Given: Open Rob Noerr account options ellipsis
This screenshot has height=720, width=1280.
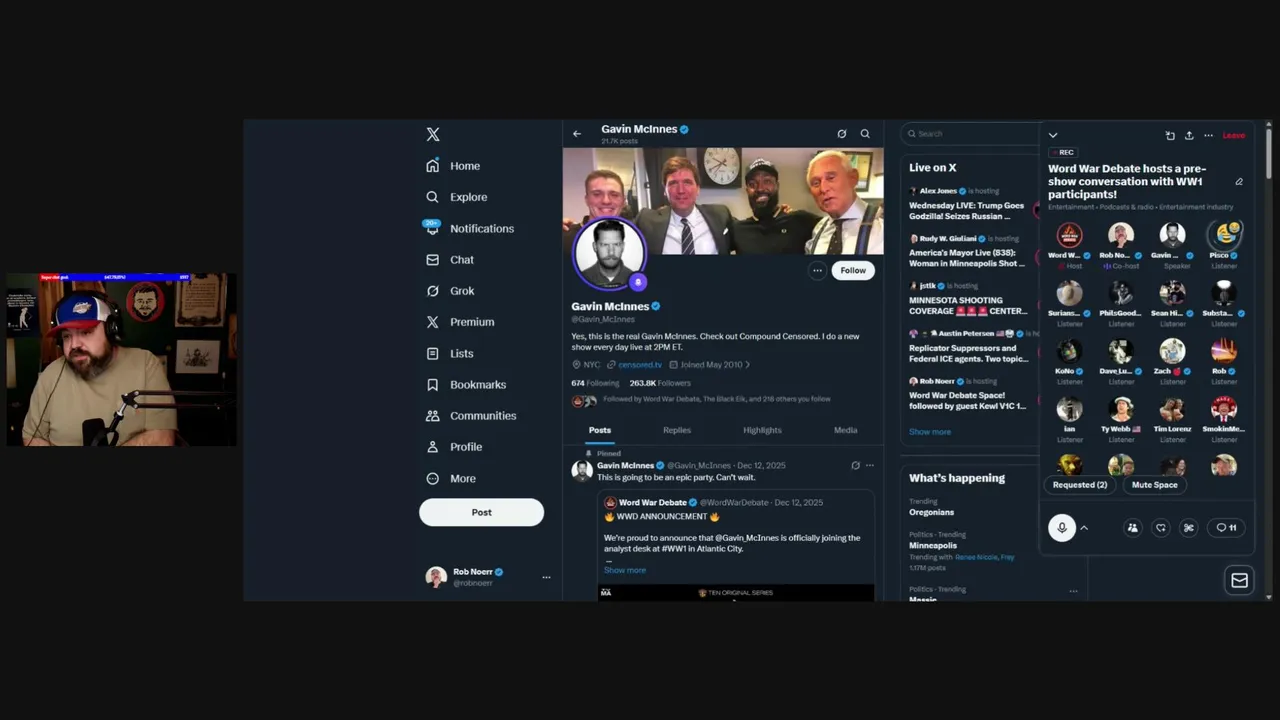Looking at the screenshot, I should click(x=546, y=577).
